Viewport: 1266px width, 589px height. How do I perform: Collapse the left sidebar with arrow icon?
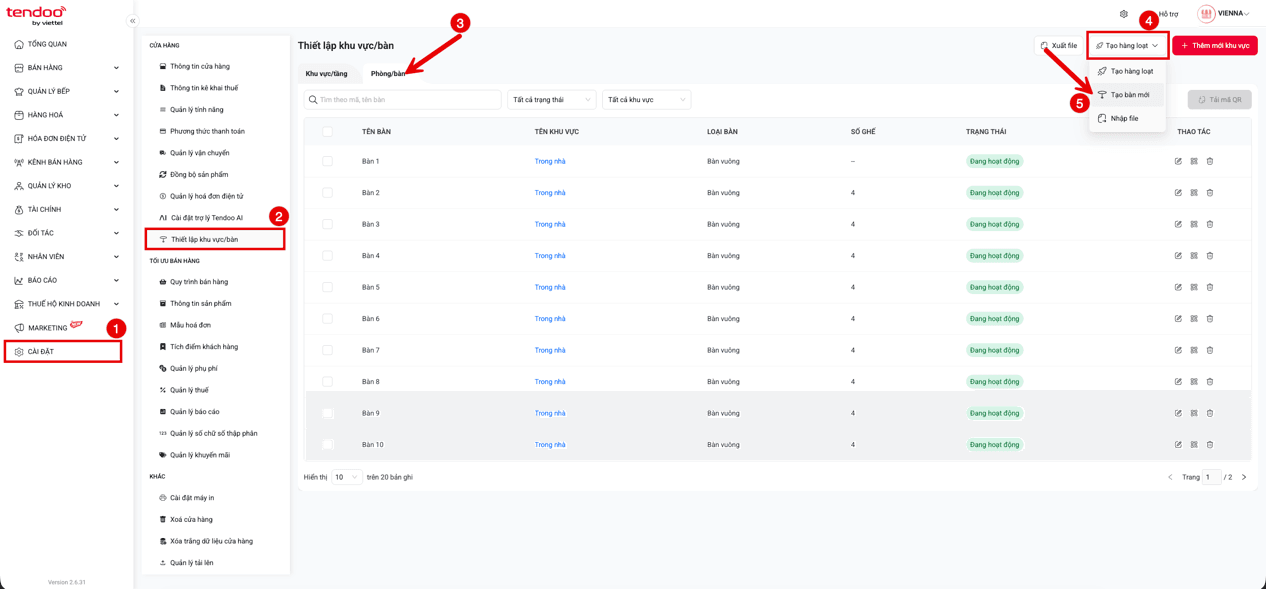(132, 21)
